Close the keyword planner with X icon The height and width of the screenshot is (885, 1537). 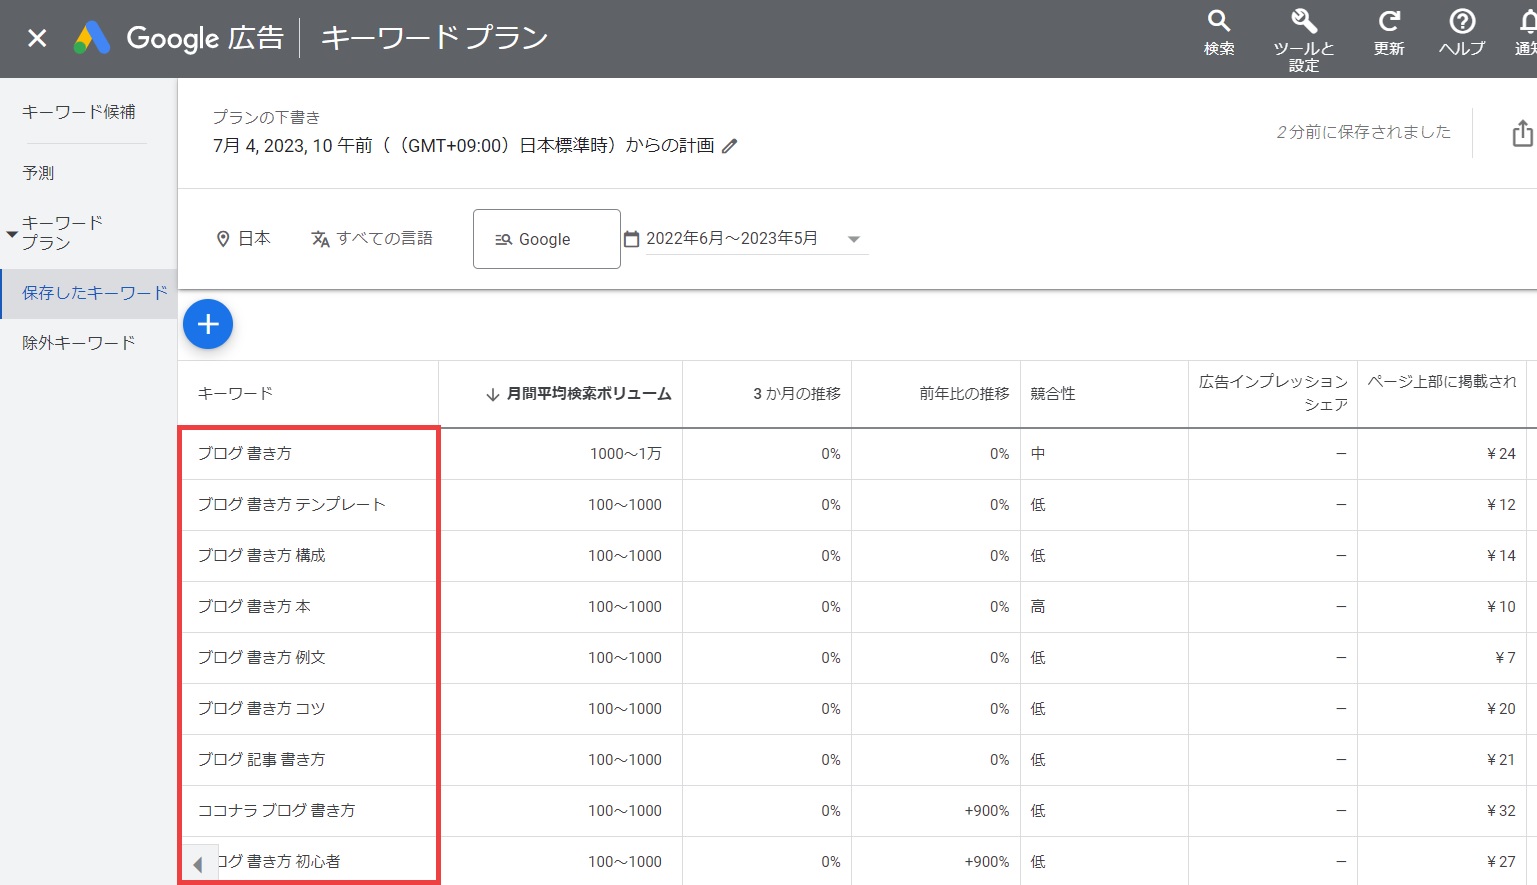37,38
